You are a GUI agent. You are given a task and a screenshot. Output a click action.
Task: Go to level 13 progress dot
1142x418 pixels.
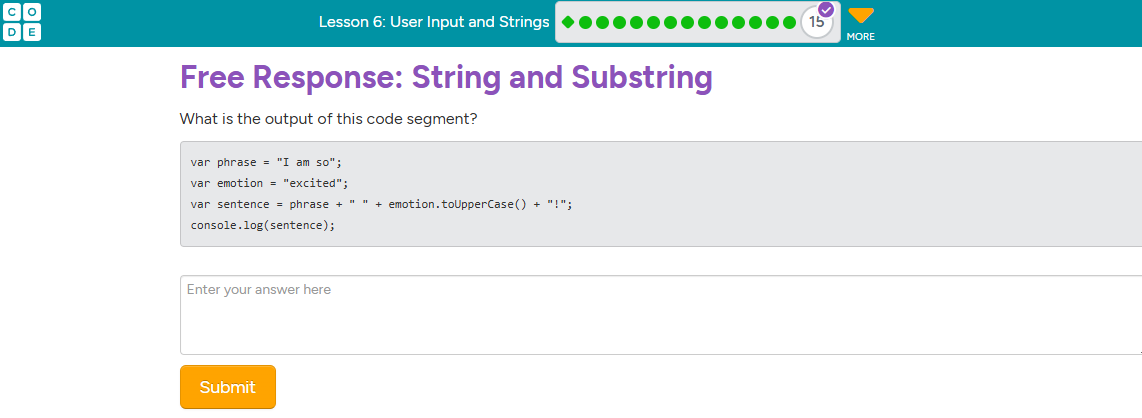772,22
